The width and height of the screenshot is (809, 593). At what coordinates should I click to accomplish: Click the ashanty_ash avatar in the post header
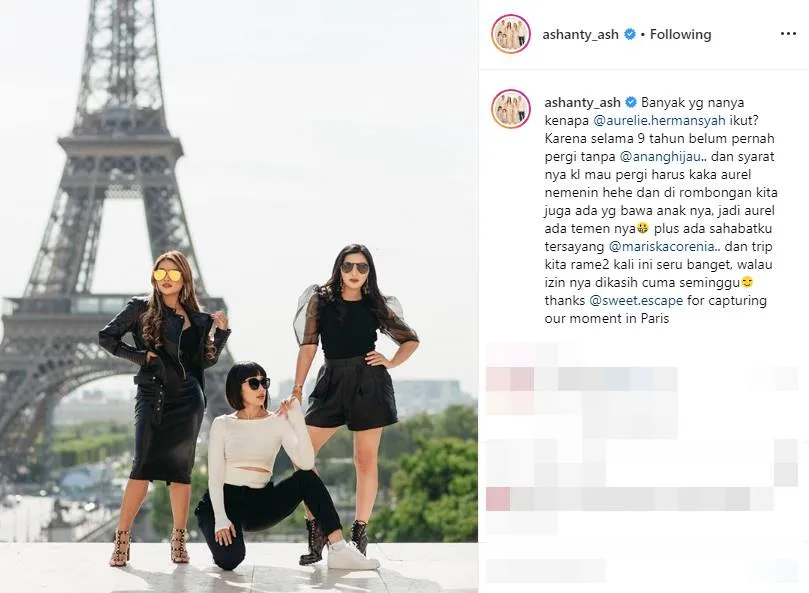[511, 34]
